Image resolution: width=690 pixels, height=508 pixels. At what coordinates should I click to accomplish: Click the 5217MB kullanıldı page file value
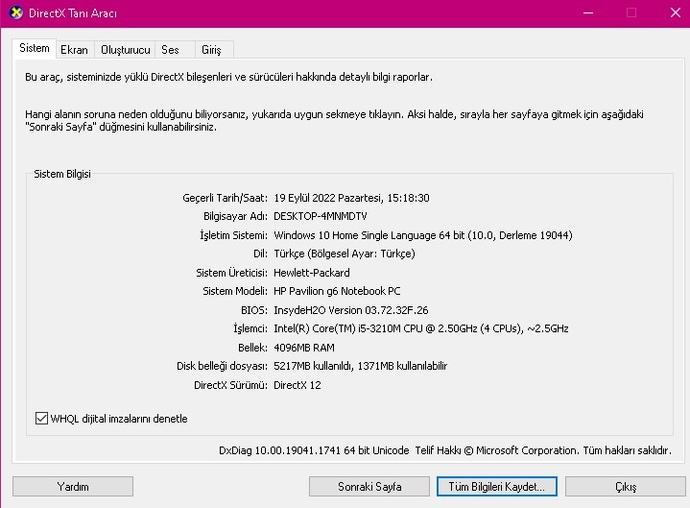tap(360, 366)
